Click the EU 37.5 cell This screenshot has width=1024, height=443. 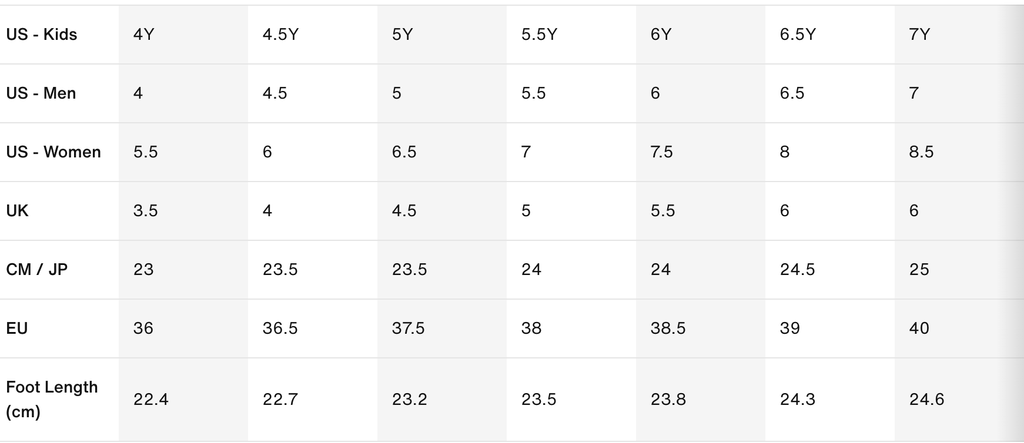(x=408, y=328)
